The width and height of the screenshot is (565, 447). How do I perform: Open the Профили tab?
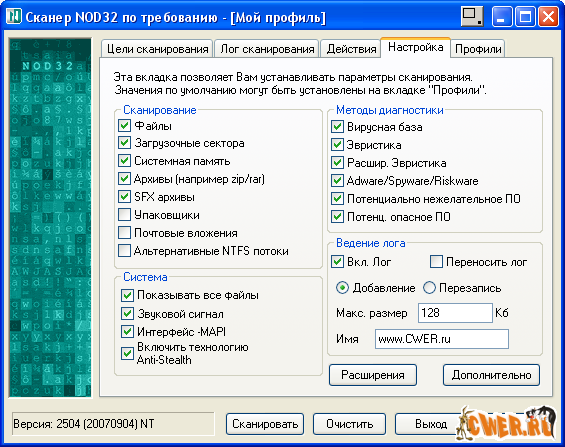click(x=478, y=49)
